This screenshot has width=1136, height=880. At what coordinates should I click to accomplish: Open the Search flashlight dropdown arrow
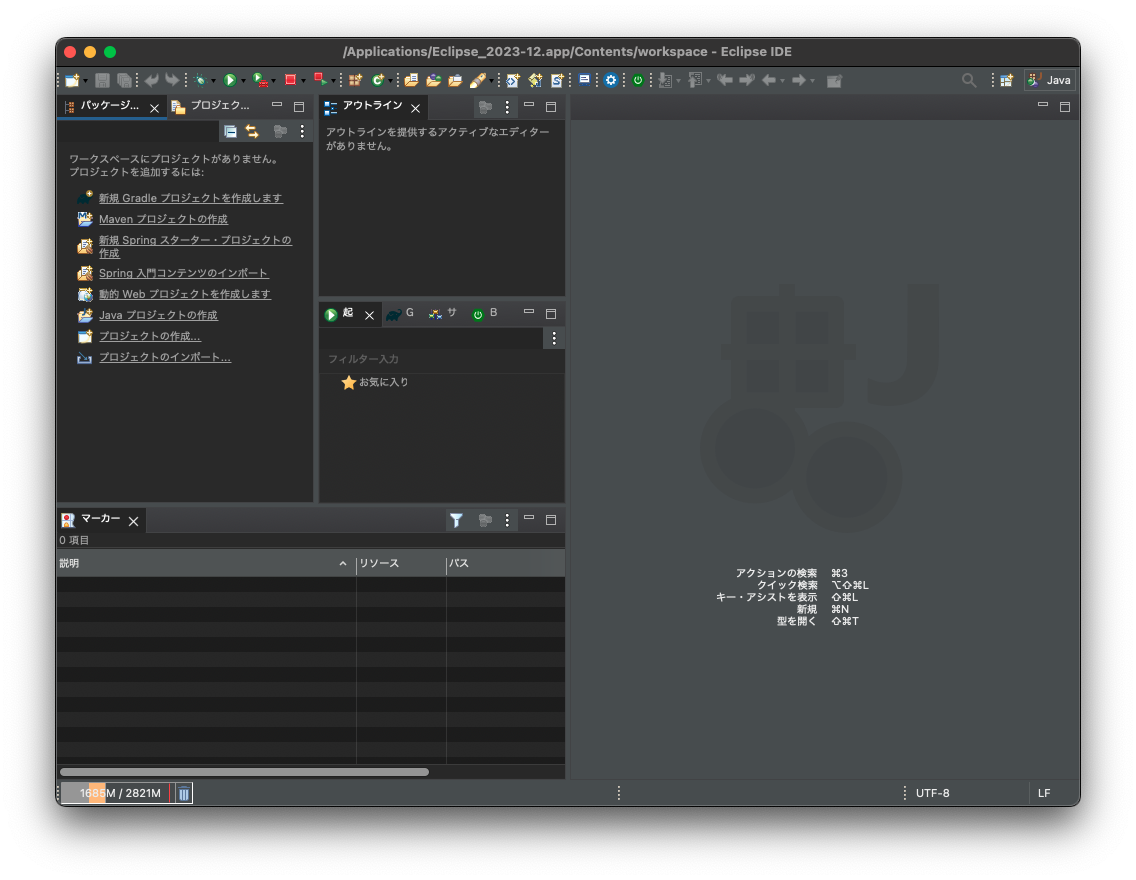tap(490, 81)
